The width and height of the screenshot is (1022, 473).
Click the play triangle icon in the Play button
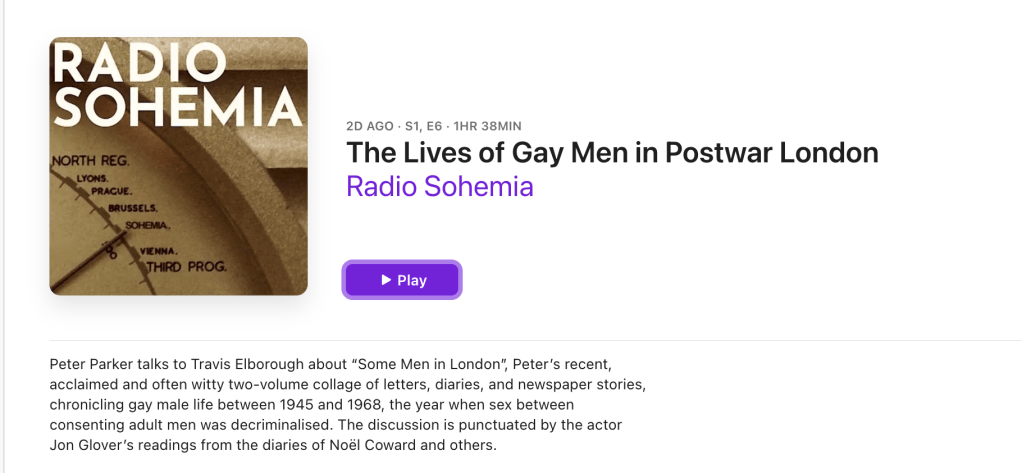[x=386, y=280]
